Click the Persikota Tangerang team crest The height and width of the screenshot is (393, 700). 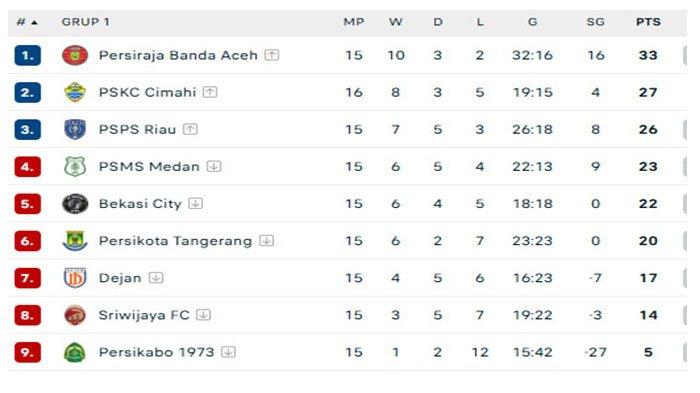[x=75, y=241]
